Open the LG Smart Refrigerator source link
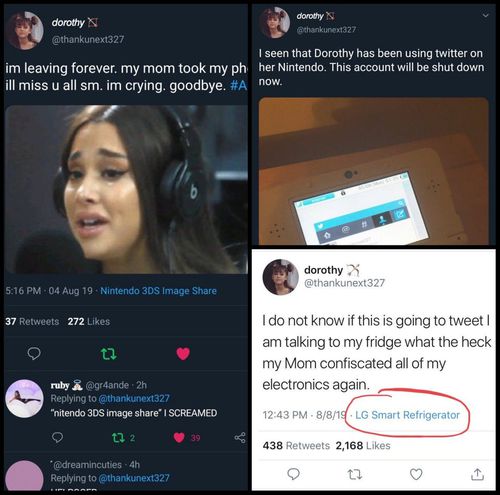The height and width of the screenshot is (495, 500). (407, 415)
